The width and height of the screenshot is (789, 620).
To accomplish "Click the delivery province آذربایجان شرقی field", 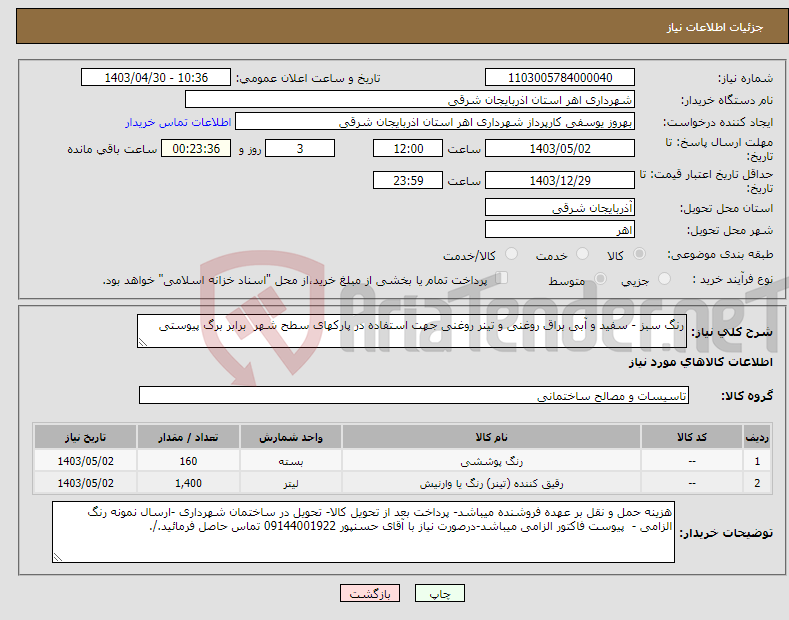I will [560, 207].
